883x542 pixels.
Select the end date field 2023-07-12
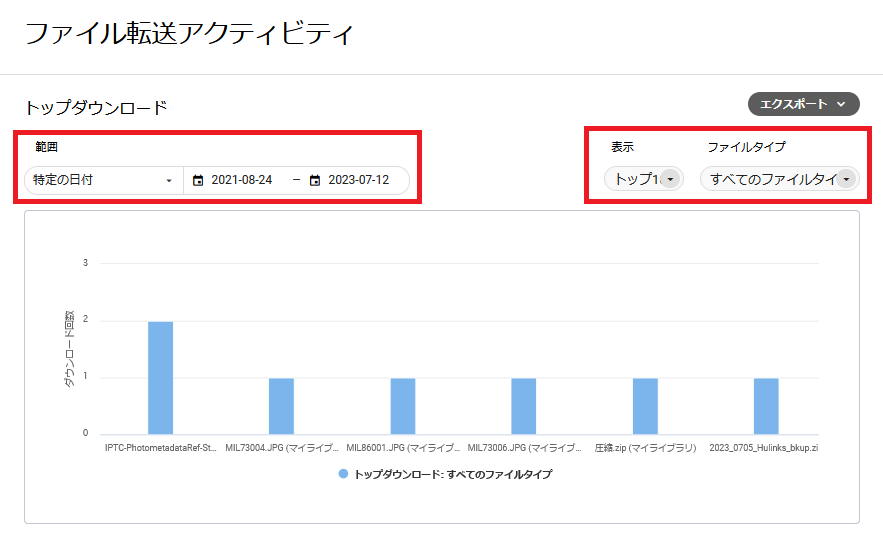coord(358,180)
